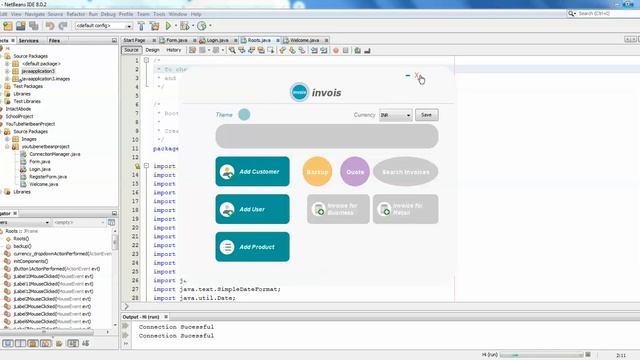Switch to the Services panel tab

coord(29,41)
